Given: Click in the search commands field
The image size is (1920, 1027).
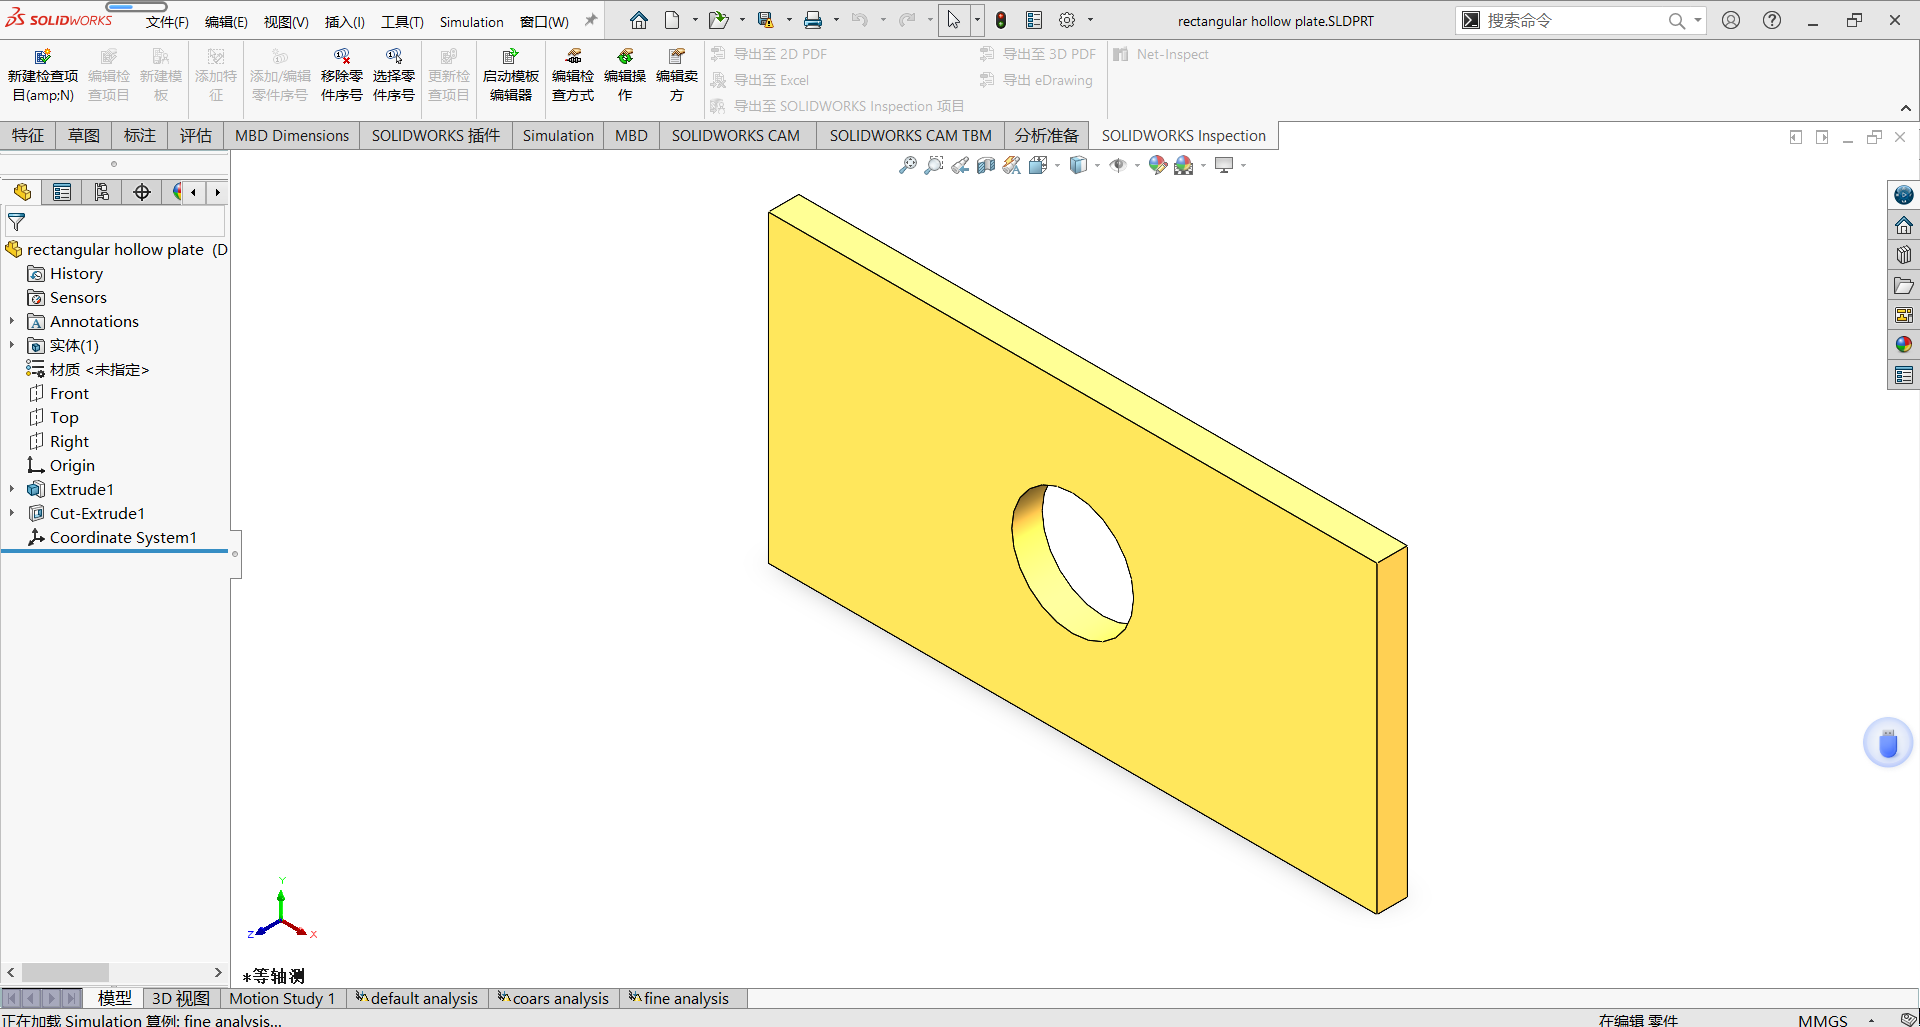Looking at the screenshot, I should click(x=1570, y=21).
